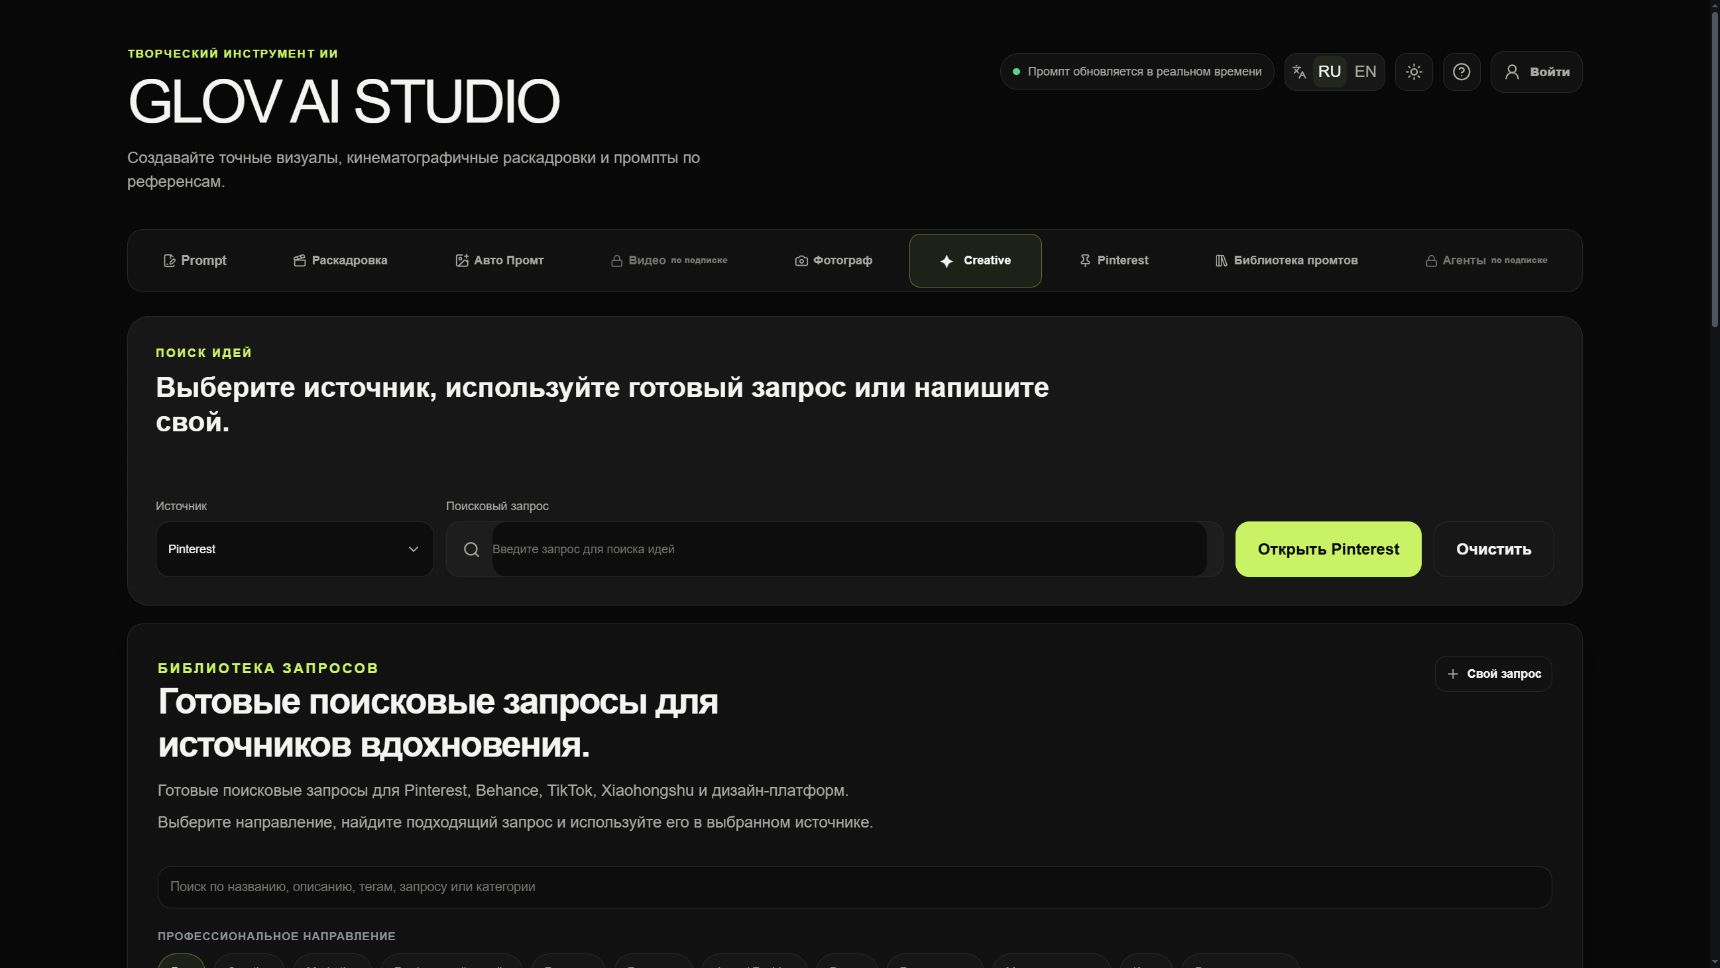1720x968 pixels.
Task: Focus the Введите запрос для поиска идей field
Action: tap(848, 549)
